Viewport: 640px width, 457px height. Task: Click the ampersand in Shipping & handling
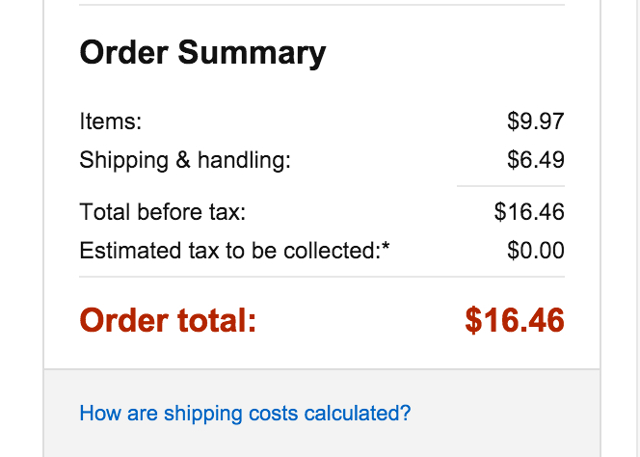(183, 159)
